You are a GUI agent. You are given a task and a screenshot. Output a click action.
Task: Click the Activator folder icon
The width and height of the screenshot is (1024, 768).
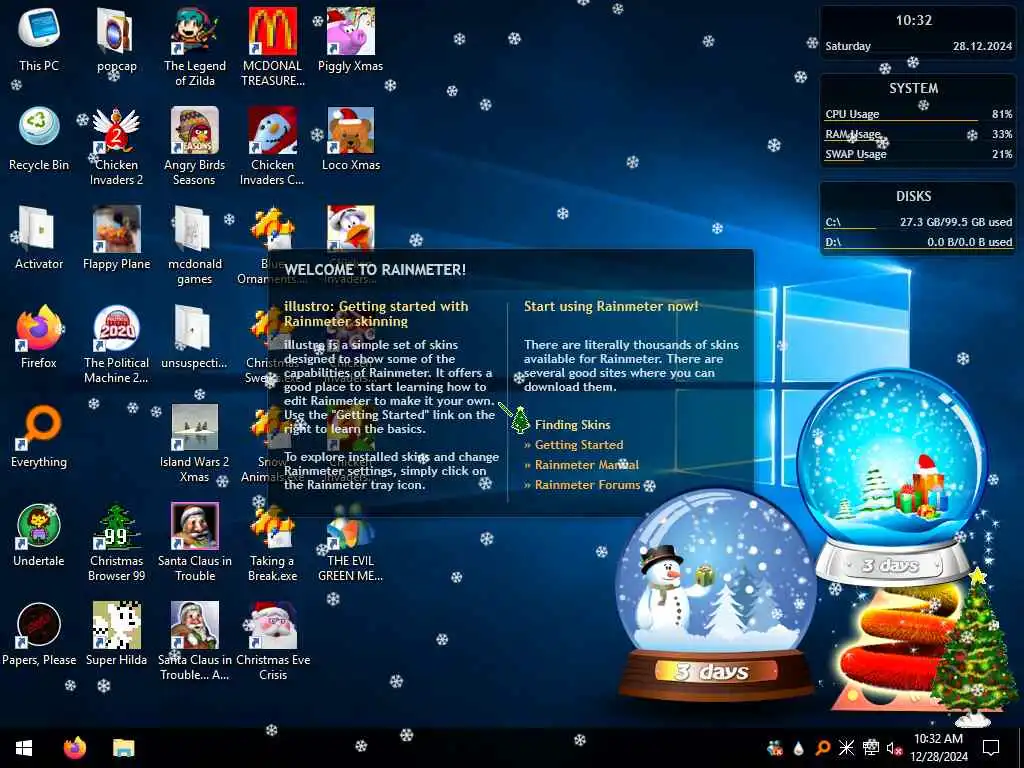point(39,238)
